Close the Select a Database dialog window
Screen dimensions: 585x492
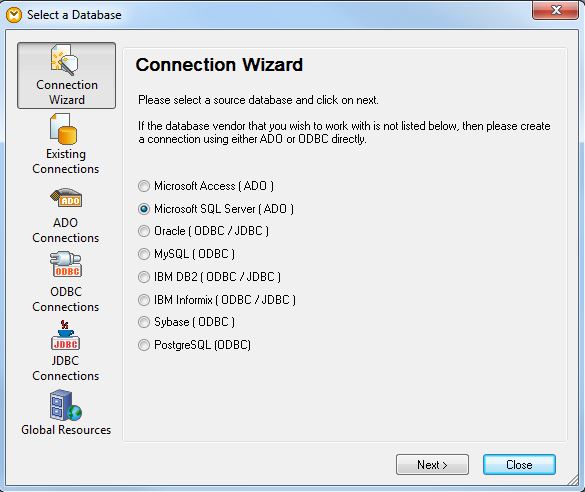tap(556, 10)
